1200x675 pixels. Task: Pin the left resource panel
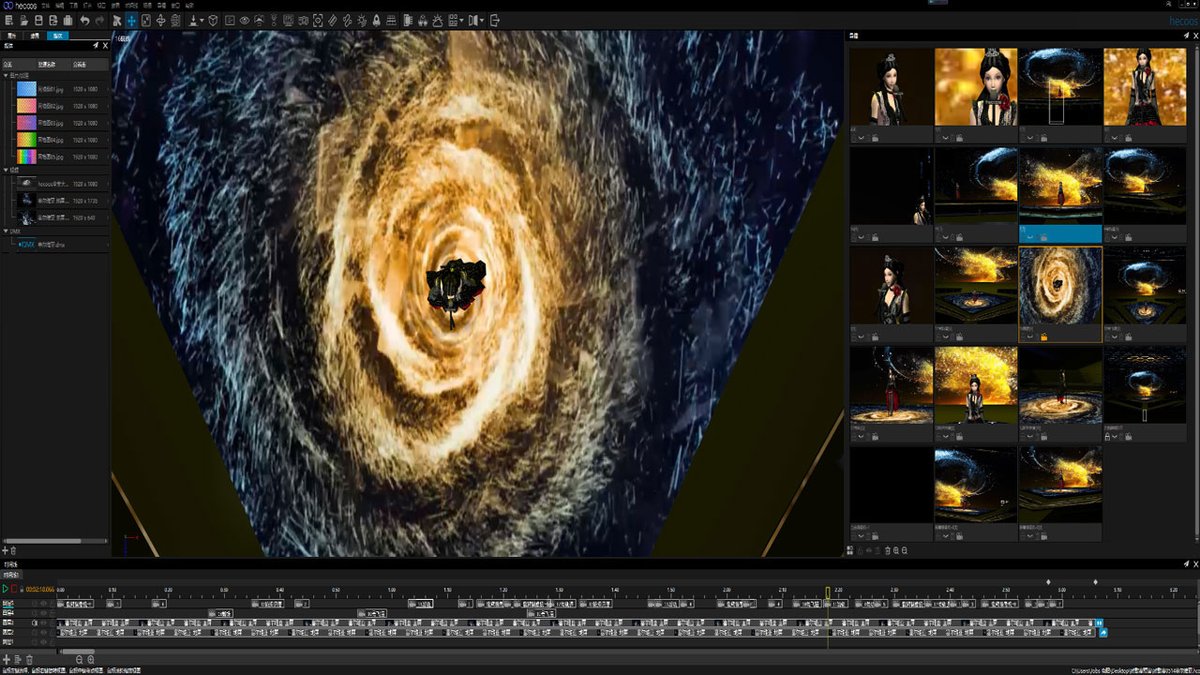95,45
